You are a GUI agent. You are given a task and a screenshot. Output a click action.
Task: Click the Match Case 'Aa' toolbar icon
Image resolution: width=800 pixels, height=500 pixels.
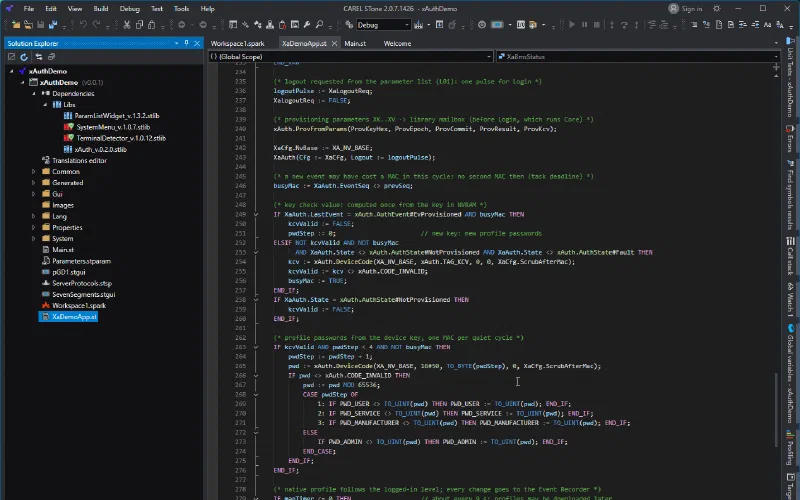(x=767, y=24)
